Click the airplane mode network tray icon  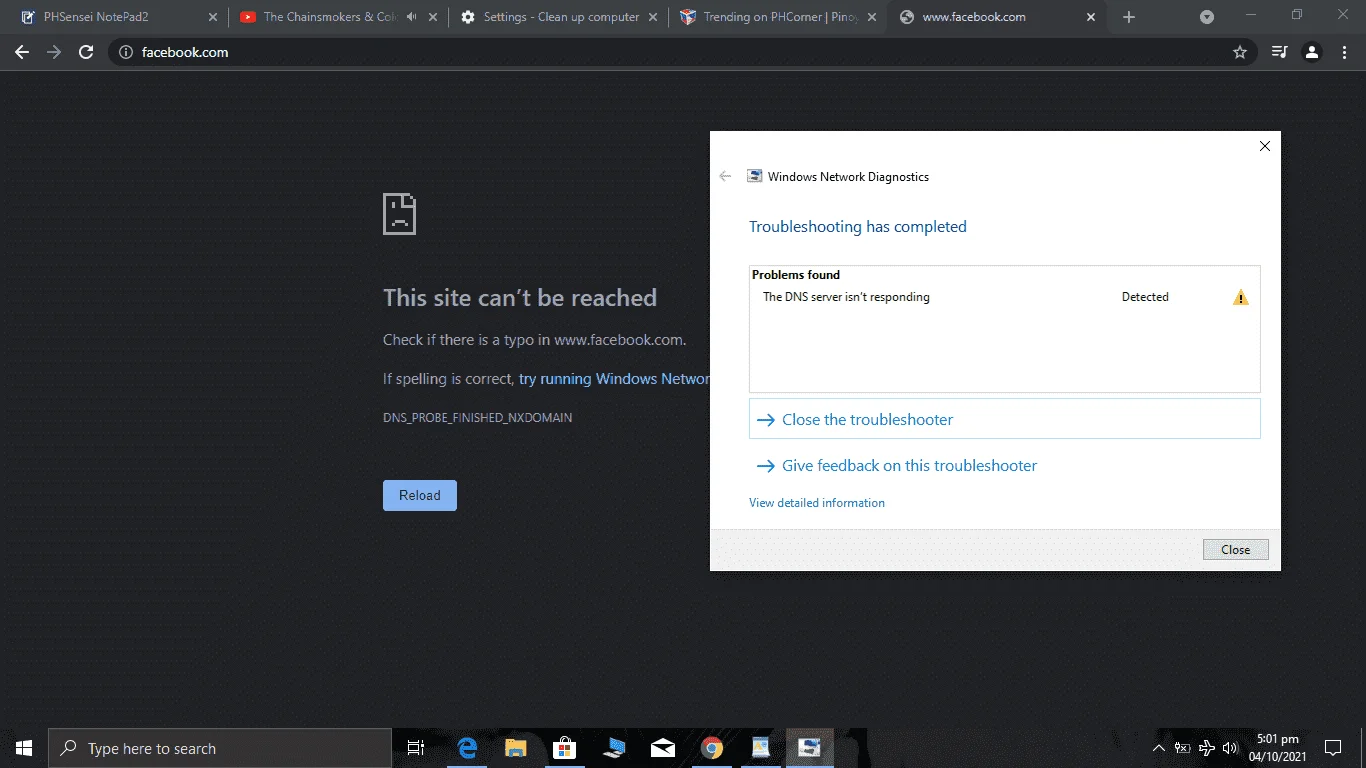[x=1207, y=748]
